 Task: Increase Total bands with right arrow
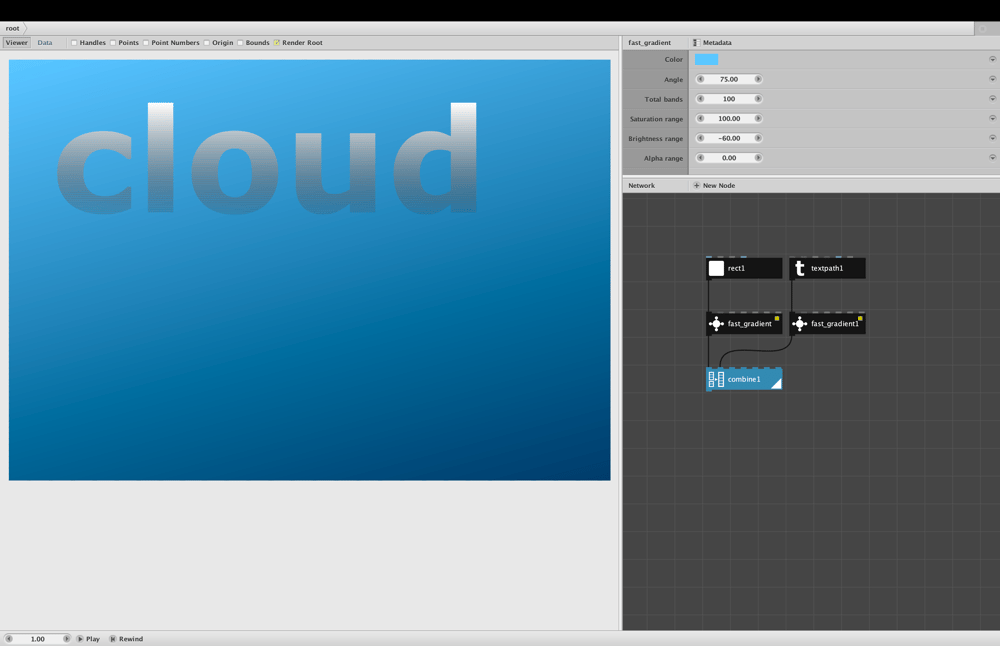click(758, 99)
